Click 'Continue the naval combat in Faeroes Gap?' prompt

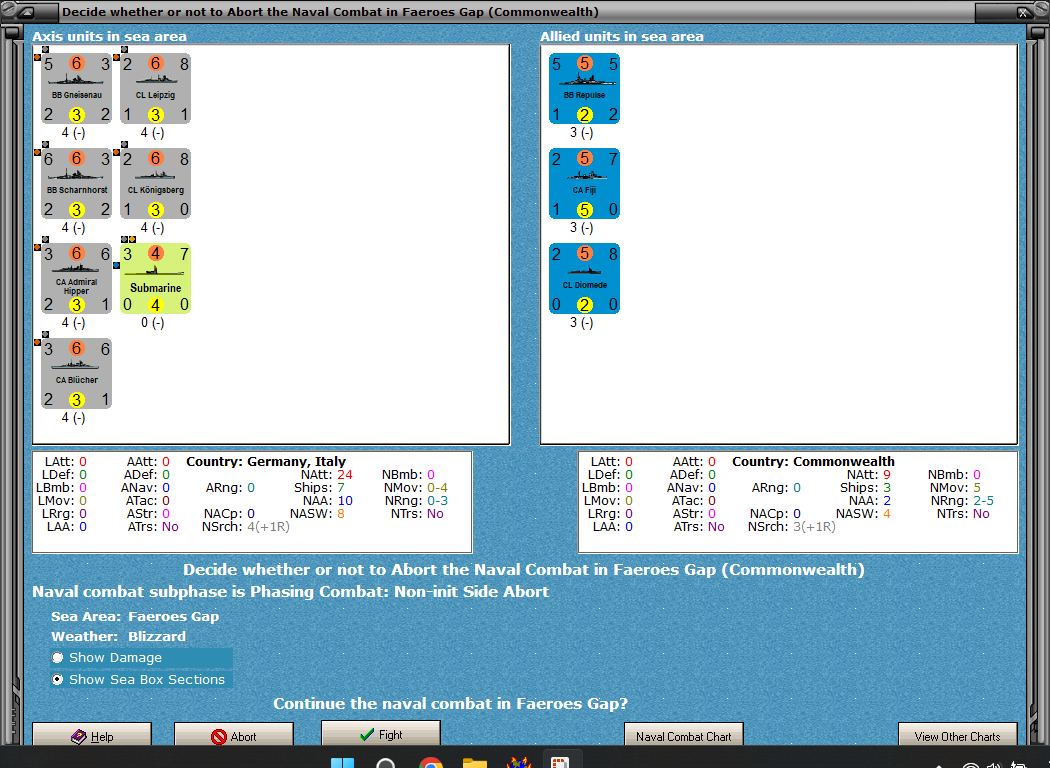(x=451, y=703)
